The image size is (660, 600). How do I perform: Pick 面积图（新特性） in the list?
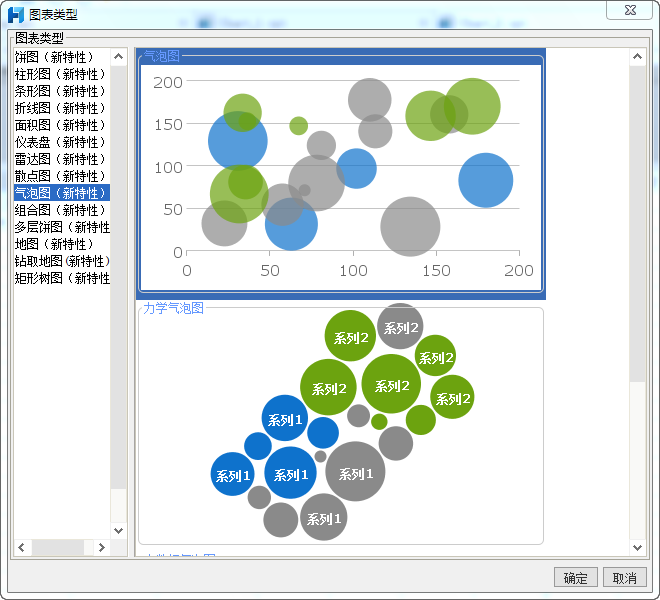point(62,125)
